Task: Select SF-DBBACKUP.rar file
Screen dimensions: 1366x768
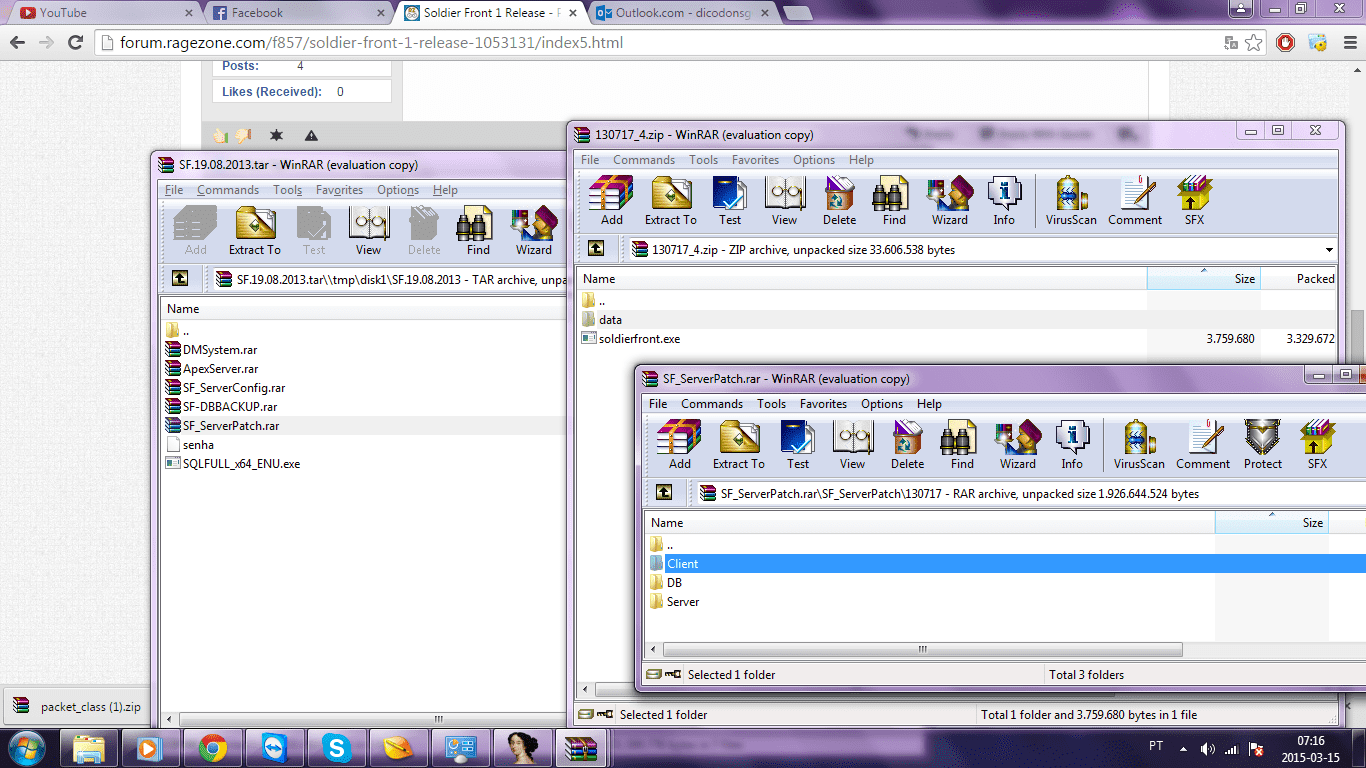Action: click(x=221, y=407)
